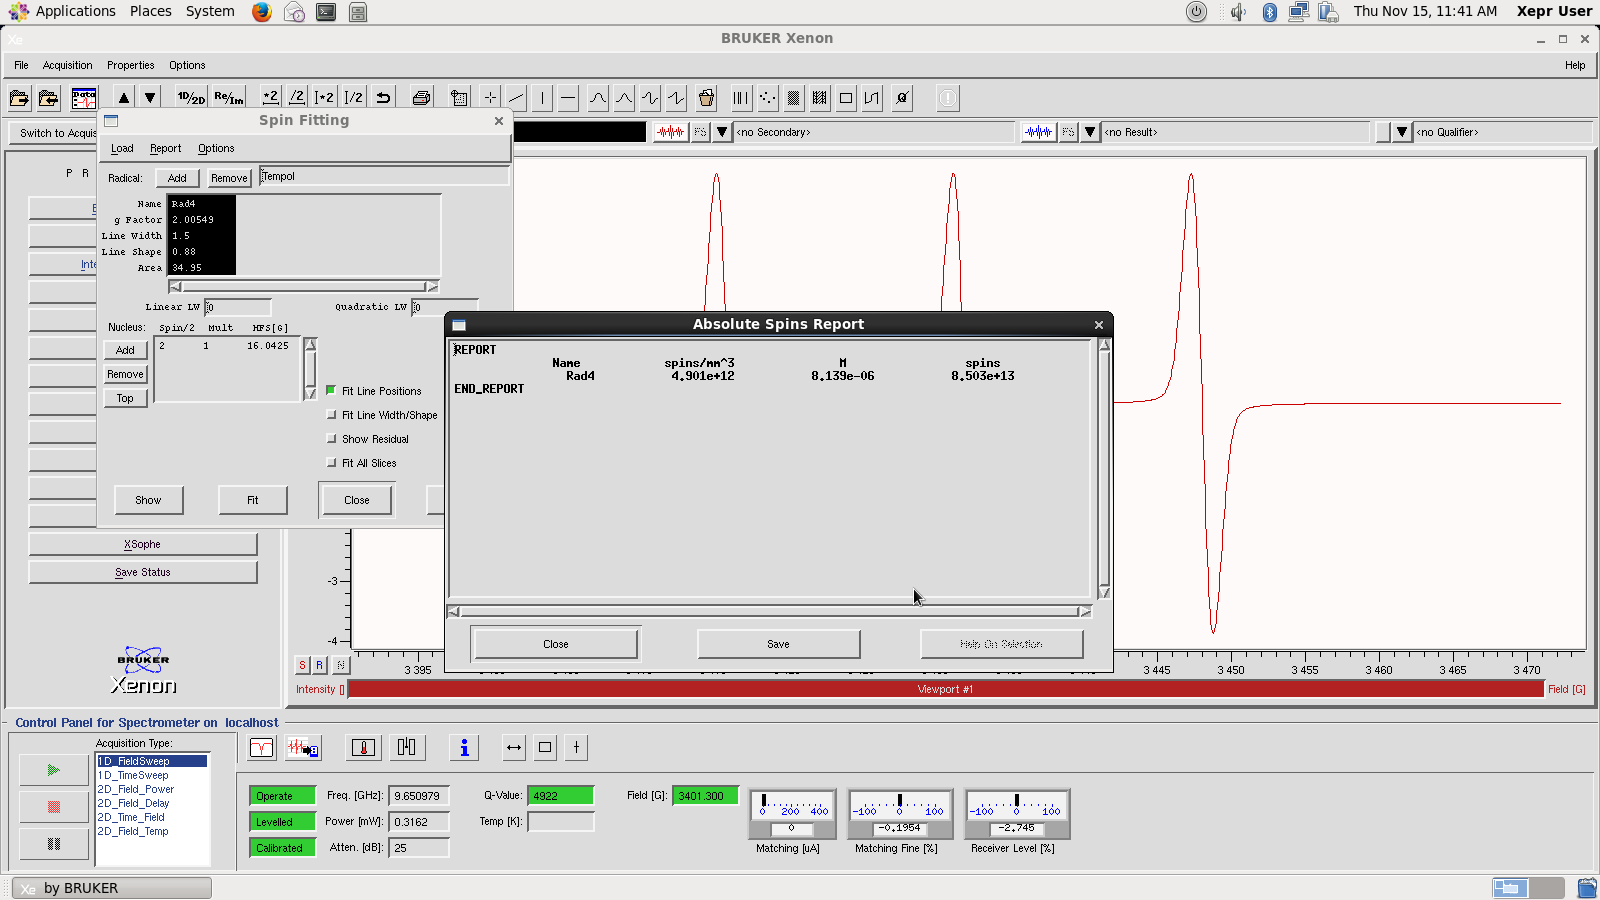Click the thermometer temperature icon

(x=363, y=748)
